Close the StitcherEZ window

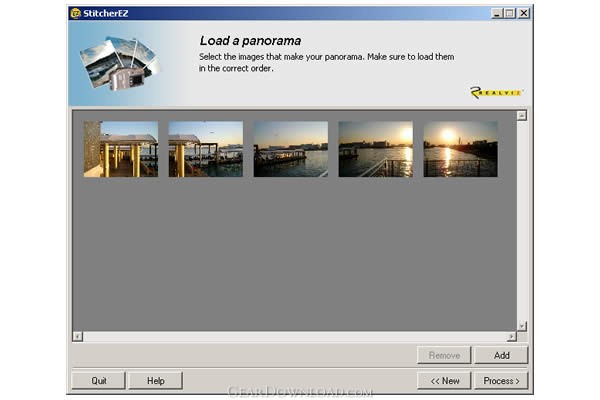click(x=524, y=13)
